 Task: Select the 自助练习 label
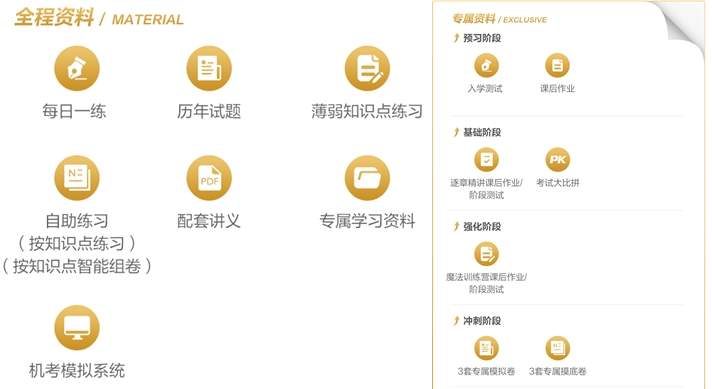(x=77, y=221)
